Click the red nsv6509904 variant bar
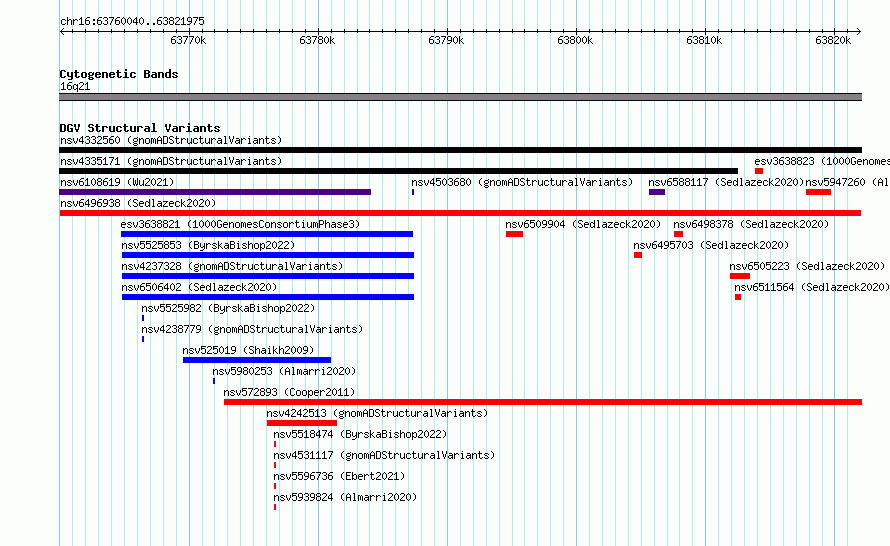 (x=514, y=234)
